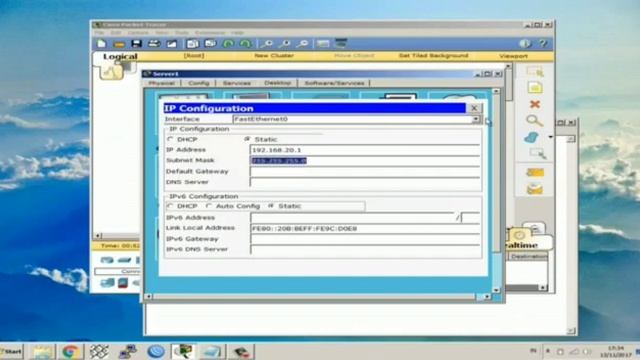The image size is (640, 360).
Task: Open the Custom Devices Dialog icon
Action: coord(341,43)
